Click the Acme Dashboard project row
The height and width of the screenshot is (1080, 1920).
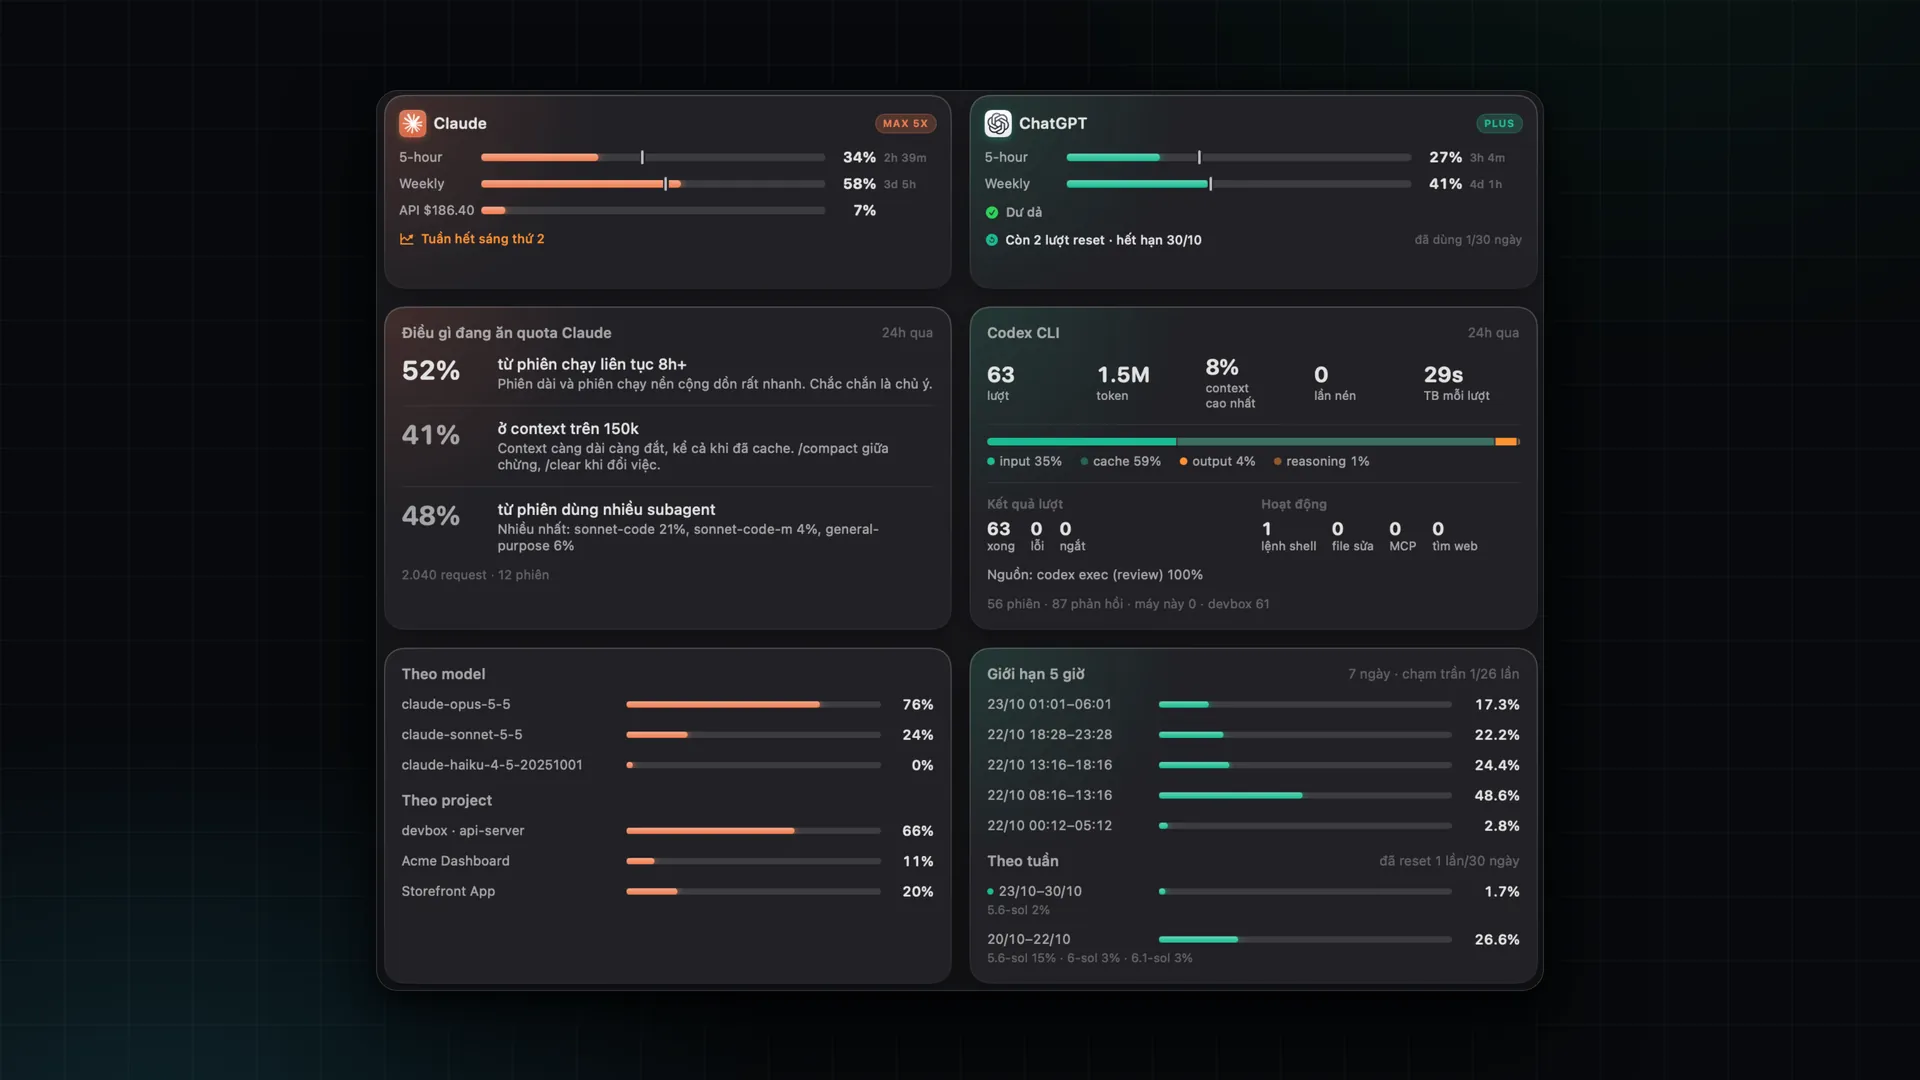pyautogui.click(x=667, y=861)
